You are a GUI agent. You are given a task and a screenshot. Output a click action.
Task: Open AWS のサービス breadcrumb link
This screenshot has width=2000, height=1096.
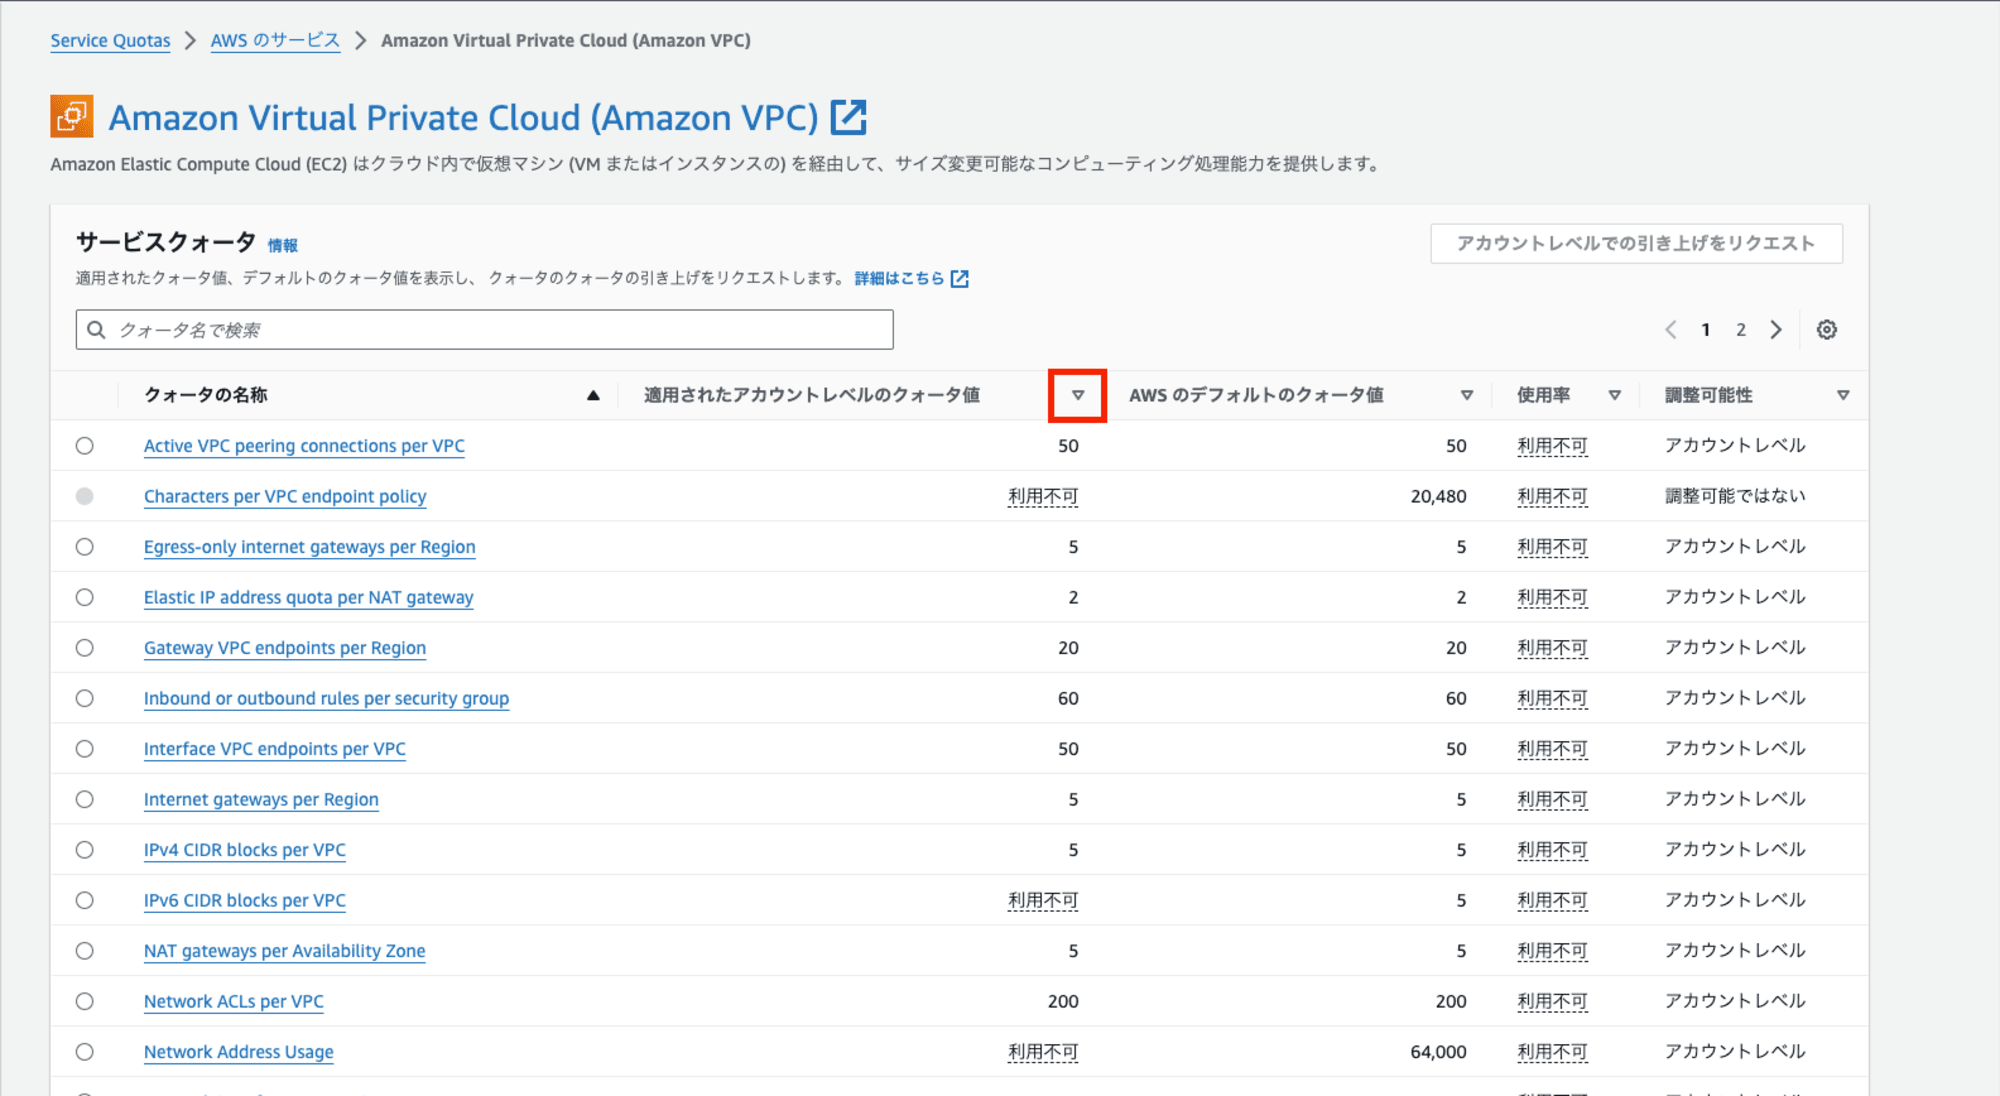(275, 41)
